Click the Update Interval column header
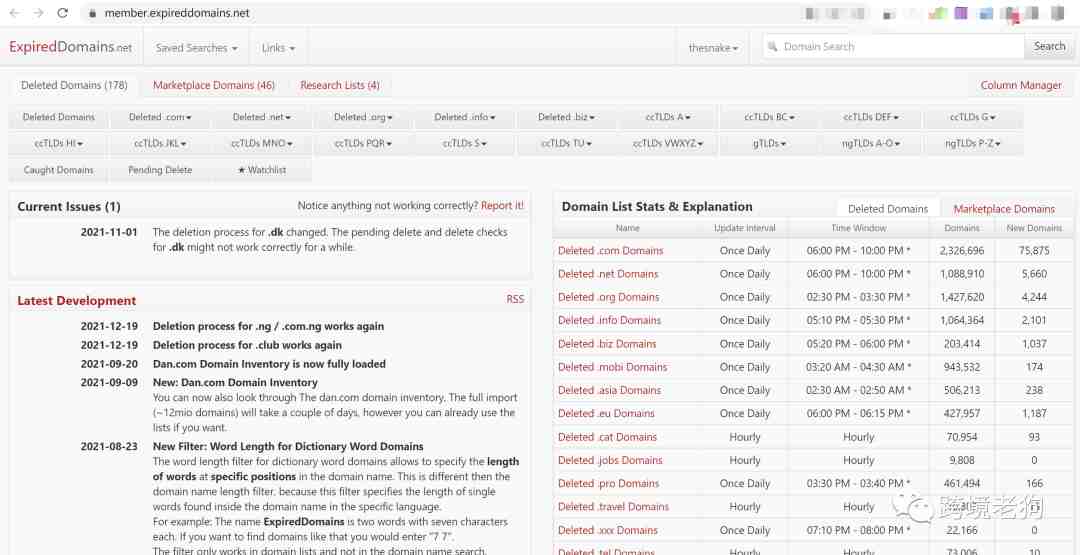1080x555 pixels. coord(745,228)
